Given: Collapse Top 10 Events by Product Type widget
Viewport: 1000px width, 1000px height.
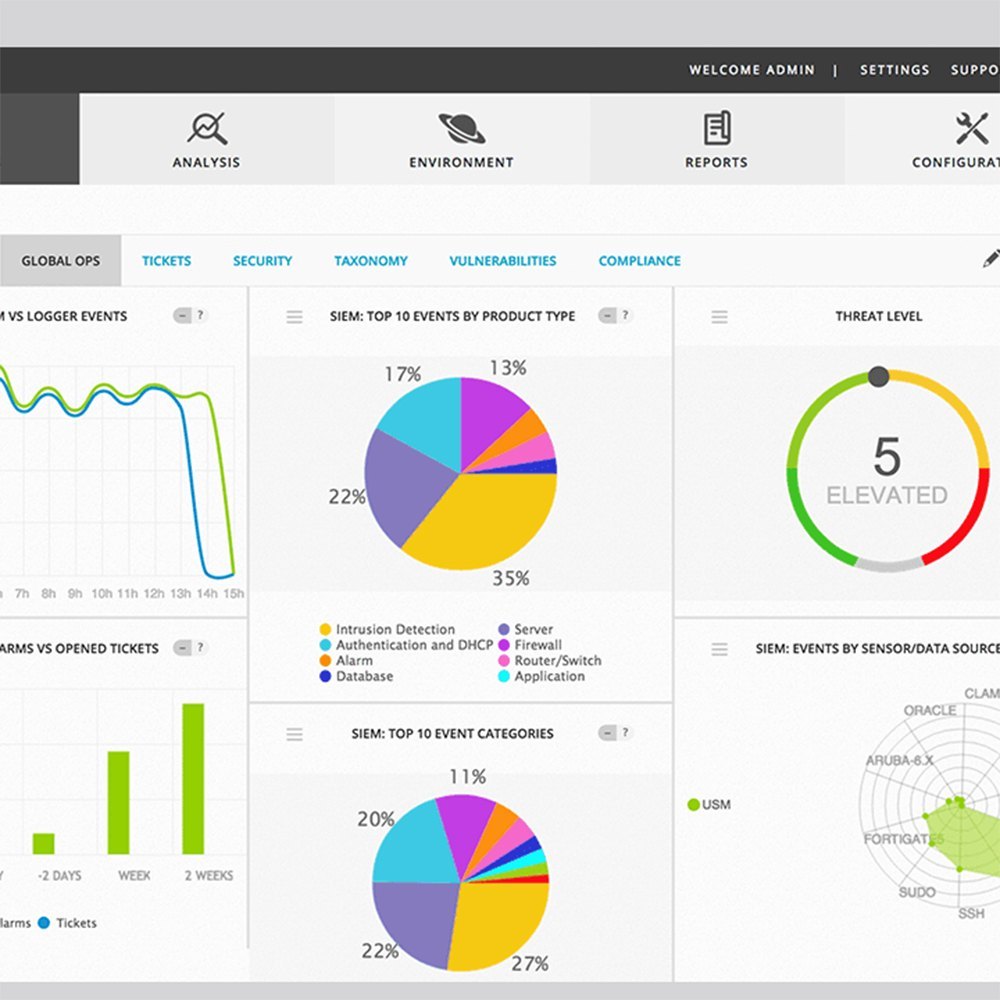Looking at the screenshot, I should click(607, 315).
